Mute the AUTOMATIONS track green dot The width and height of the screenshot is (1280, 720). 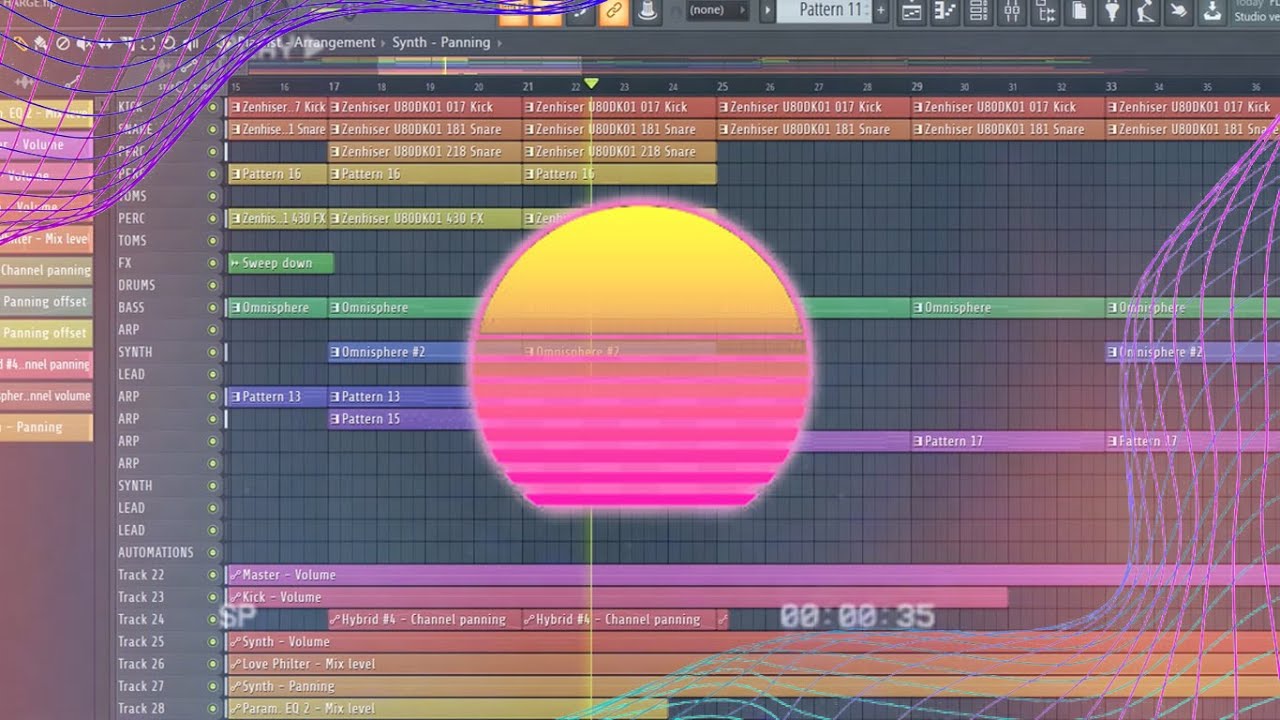(212, 552)
